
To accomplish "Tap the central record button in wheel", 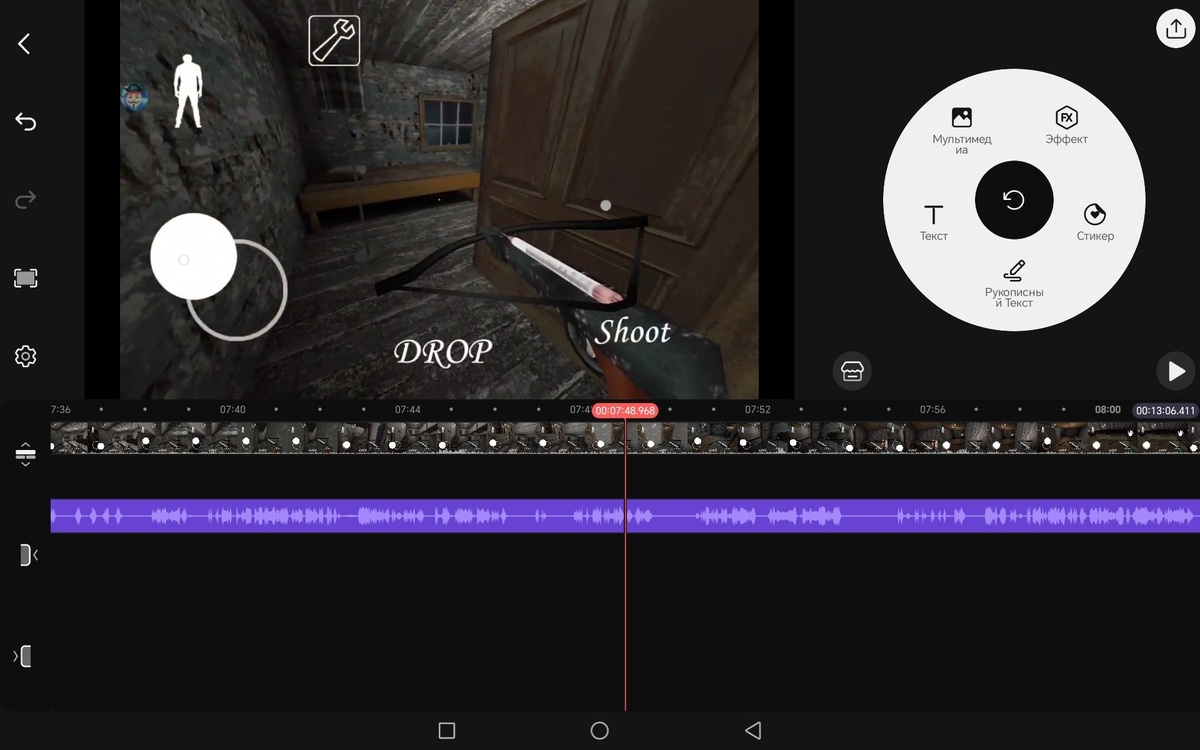I will [1014, 200].
